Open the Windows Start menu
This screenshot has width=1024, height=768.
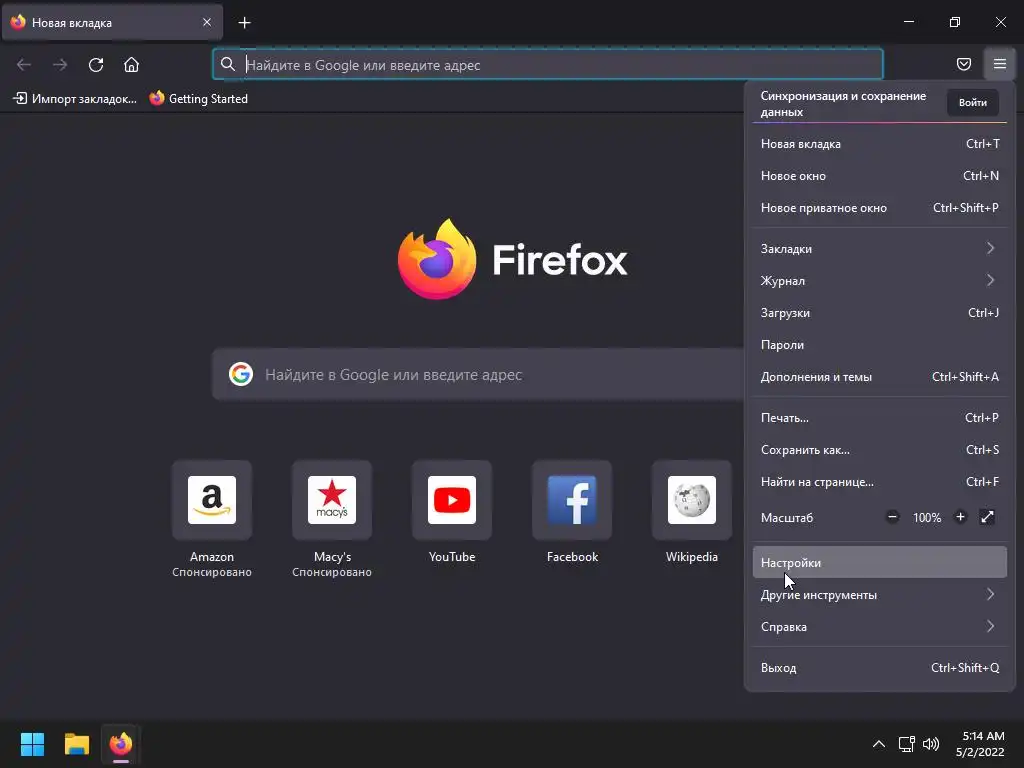click(x=32, y=744)
